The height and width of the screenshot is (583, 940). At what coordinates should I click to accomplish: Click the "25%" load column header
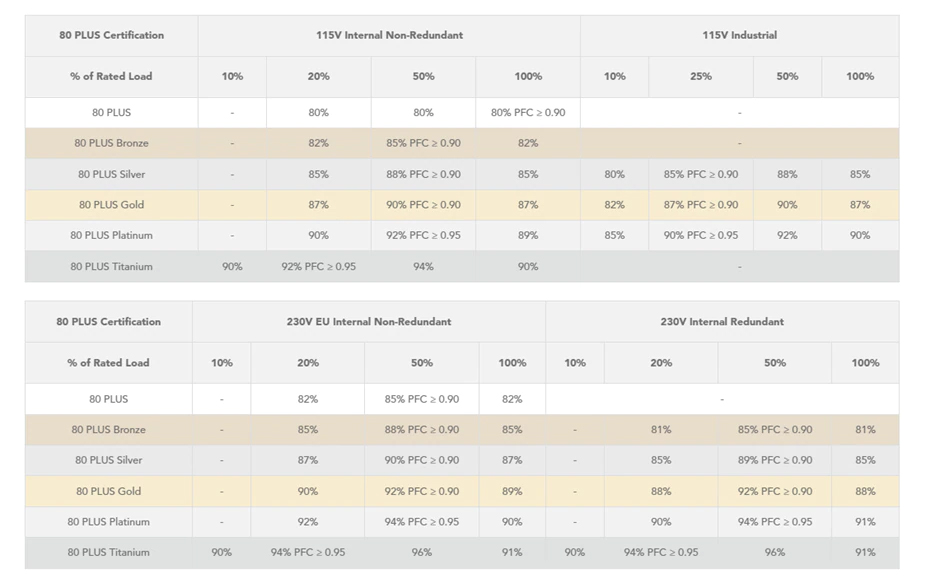coord(701,76)
